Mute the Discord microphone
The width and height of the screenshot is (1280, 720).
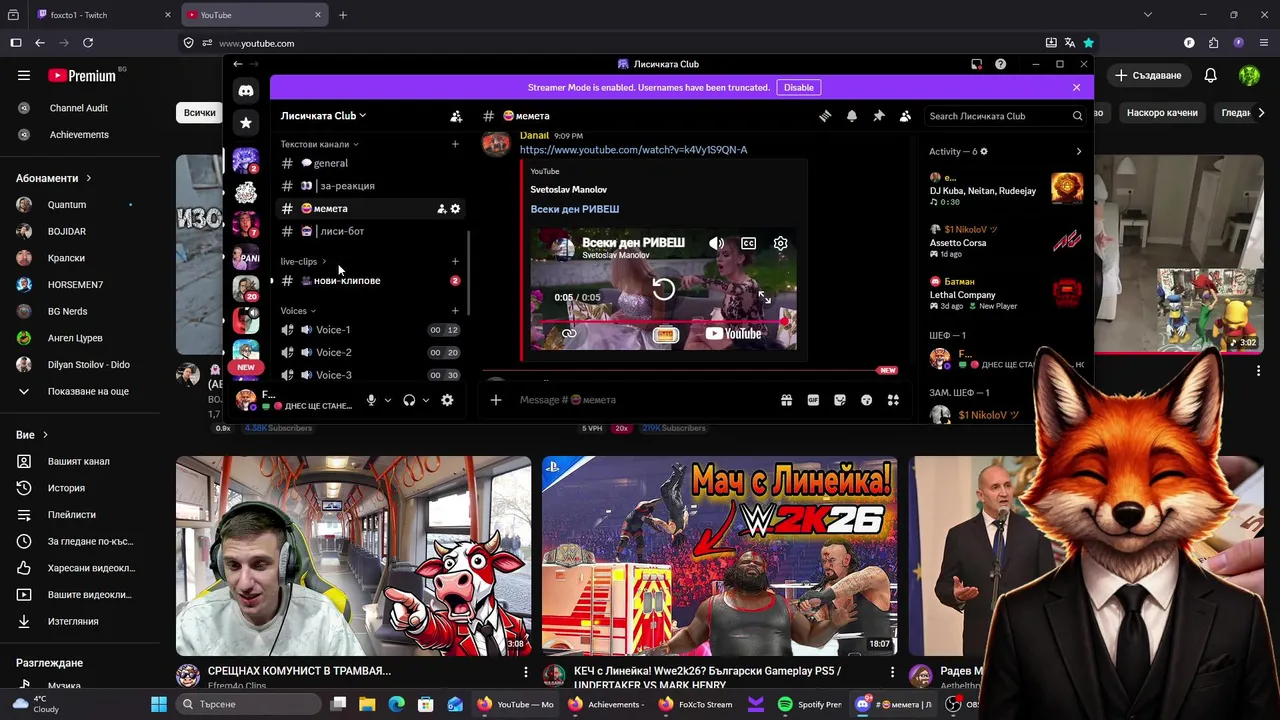tap(371, 400)
